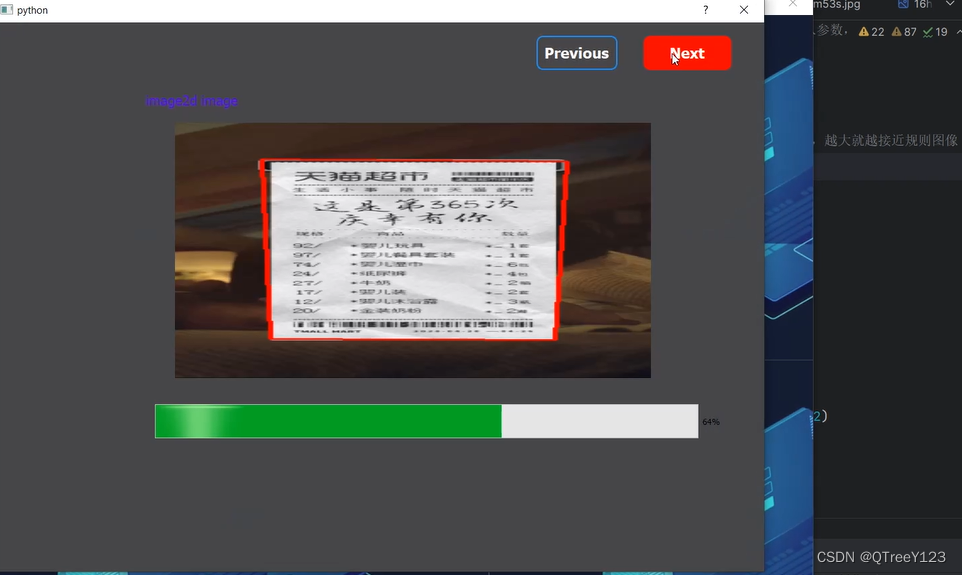Expand the IDE tabs chevron dropdown

950,4
